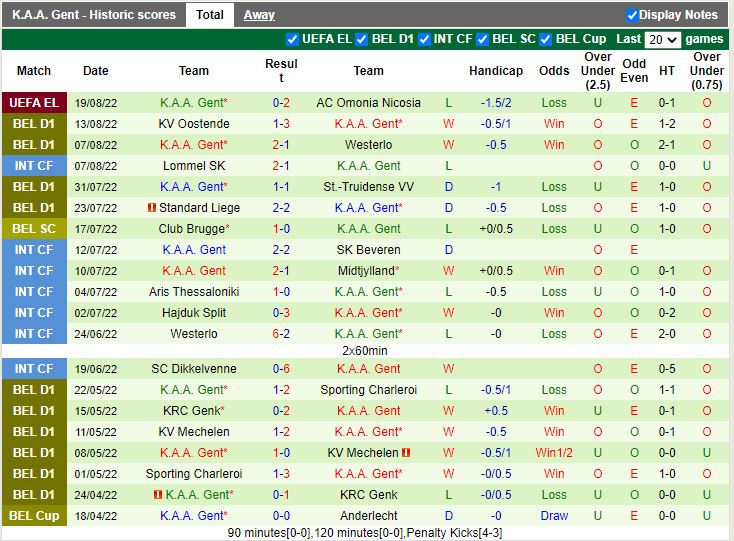Click the 0-0 result versus Anderlecht
The width and height of the screenshot is (734, 541).
point(281,515)
